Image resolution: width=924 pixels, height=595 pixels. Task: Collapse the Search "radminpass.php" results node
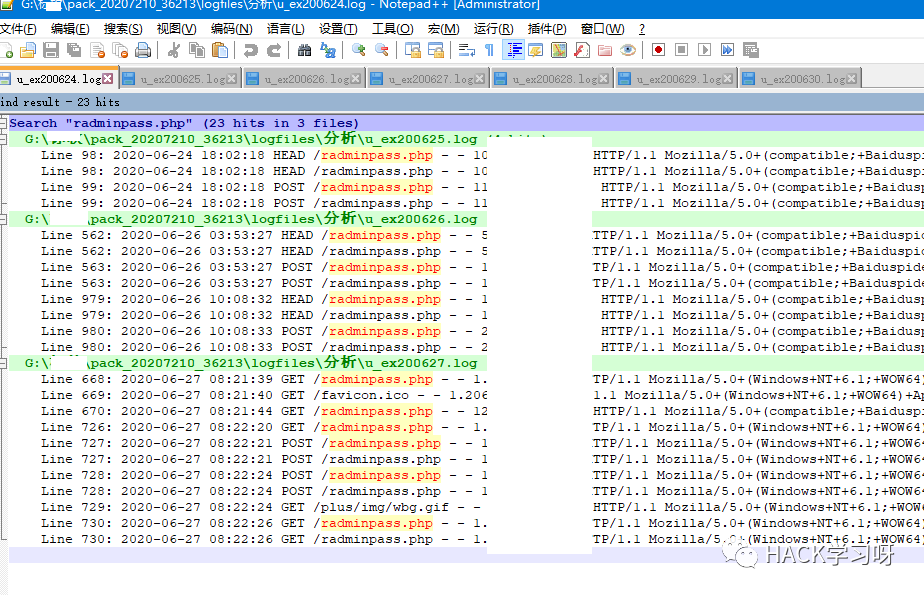click(x=3, y=123)
